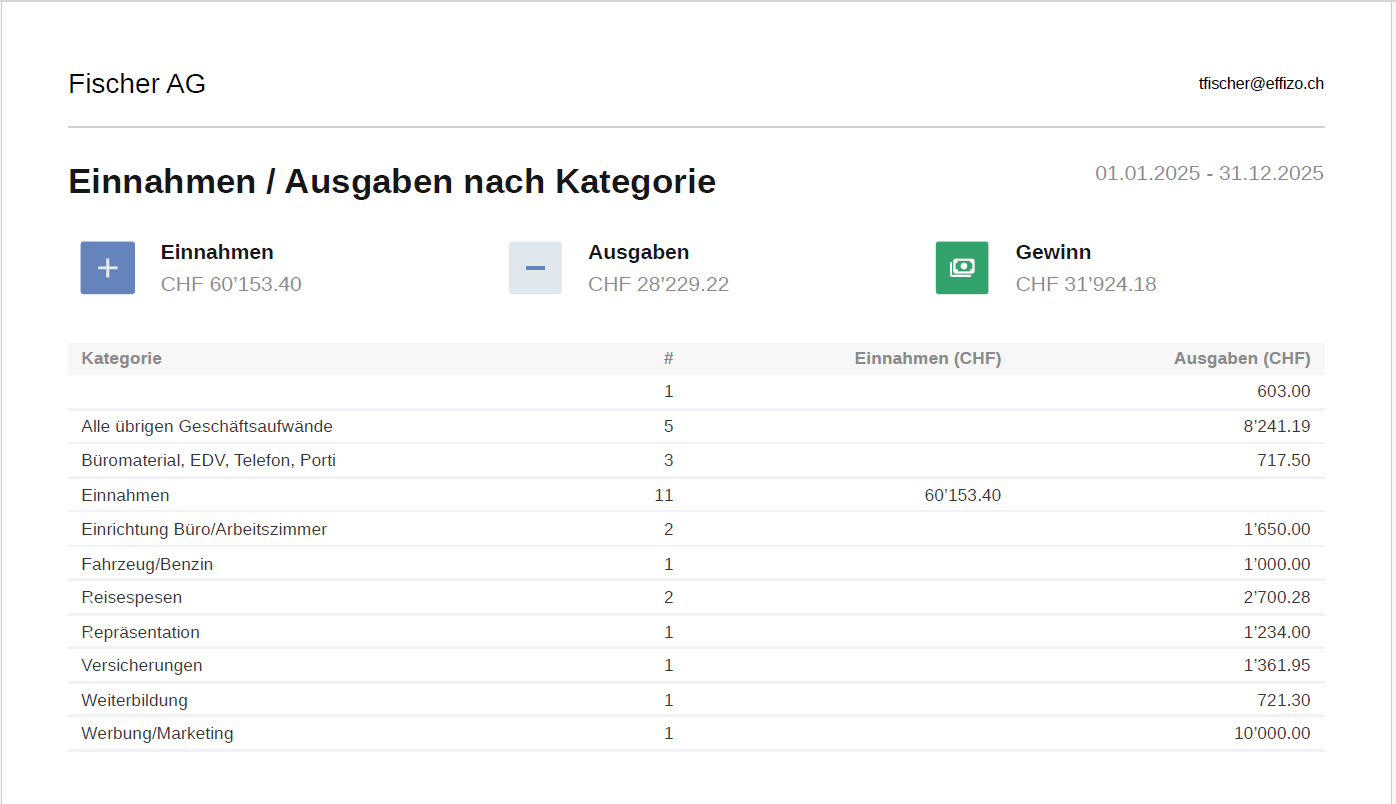Click the Weiterbildung category row

click(x=134, y=700)
